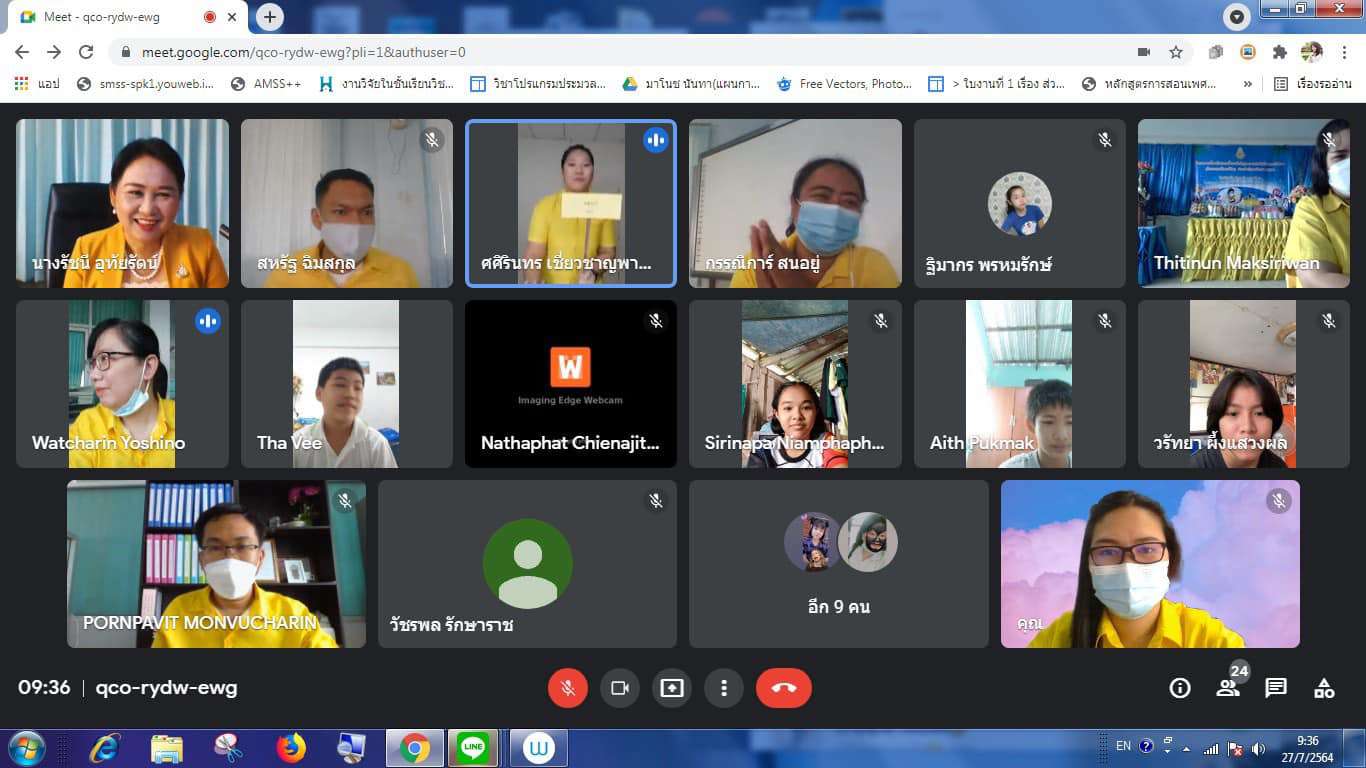Open the Activities panel icon
Viewport: 1366px width, 768px height.
[1324, 688]
